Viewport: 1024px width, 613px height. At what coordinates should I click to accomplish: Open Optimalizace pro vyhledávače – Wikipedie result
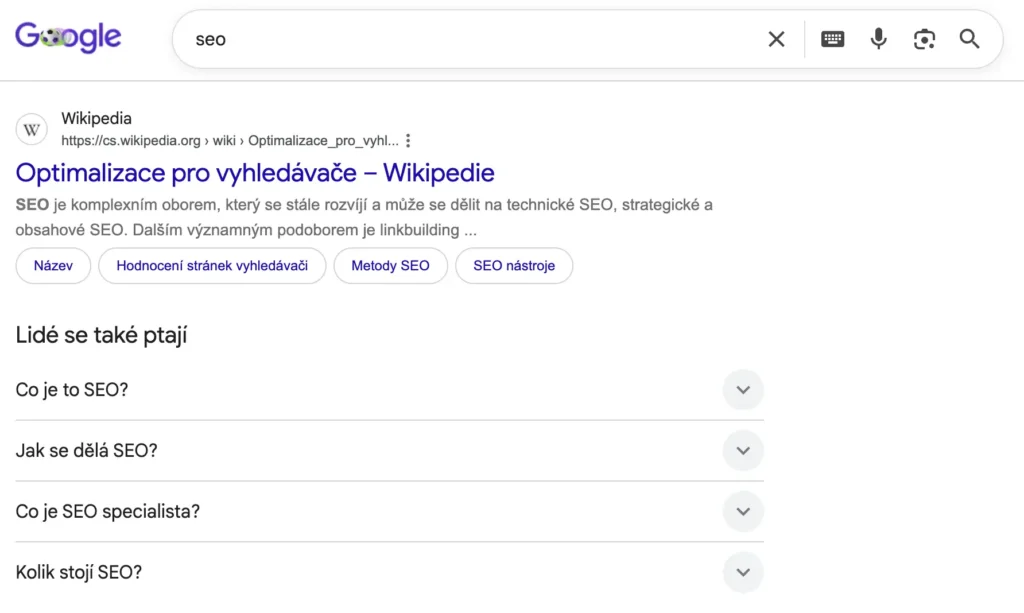pyautogui.click(x=255, y=173)
